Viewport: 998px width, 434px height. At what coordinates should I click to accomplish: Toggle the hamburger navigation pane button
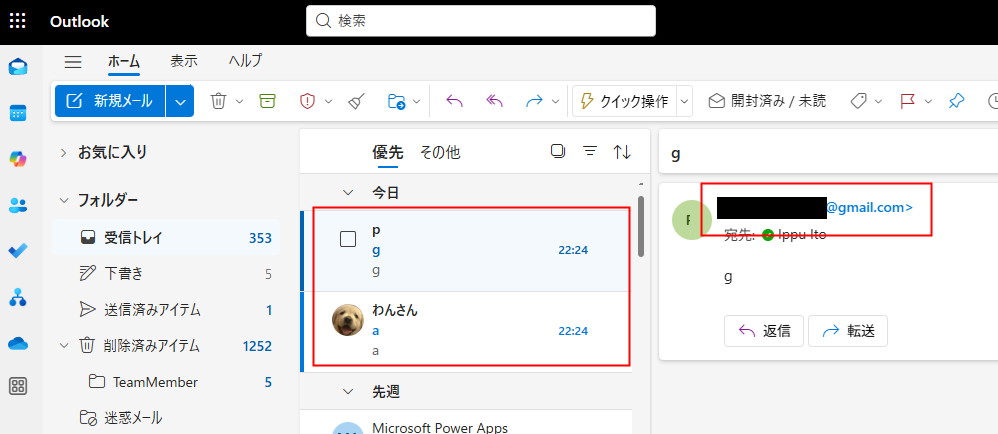click(73, 62)
